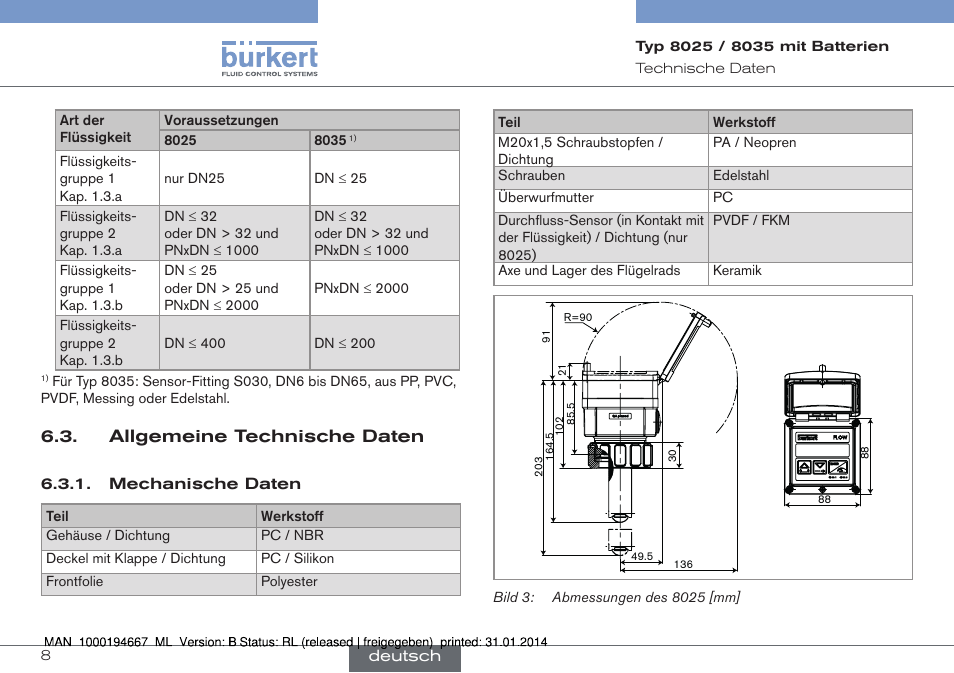
Task: Click footnote 'Für Typ 8035: Sensor-Fitting S030'
Action: click(248, 390)
